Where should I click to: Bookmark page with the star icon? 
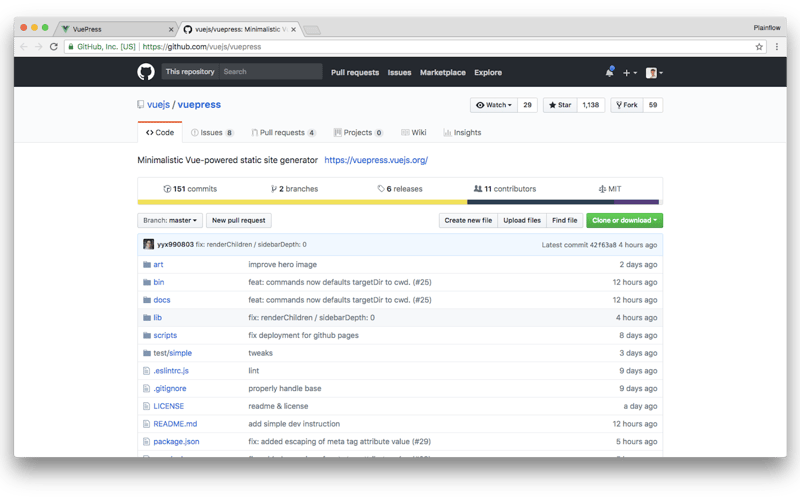(x=759, y=46)
